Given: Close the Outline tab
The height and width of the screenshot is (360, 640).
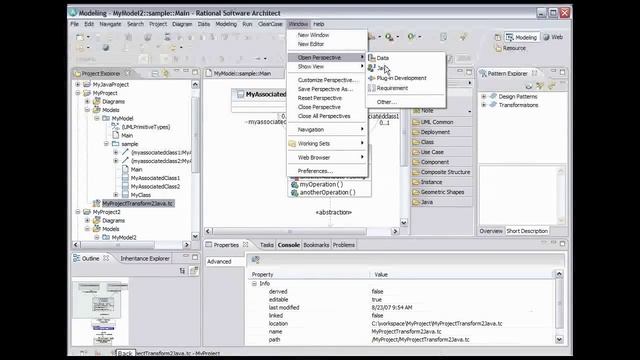Looking at the screenshot, I should tap(106, 258).
